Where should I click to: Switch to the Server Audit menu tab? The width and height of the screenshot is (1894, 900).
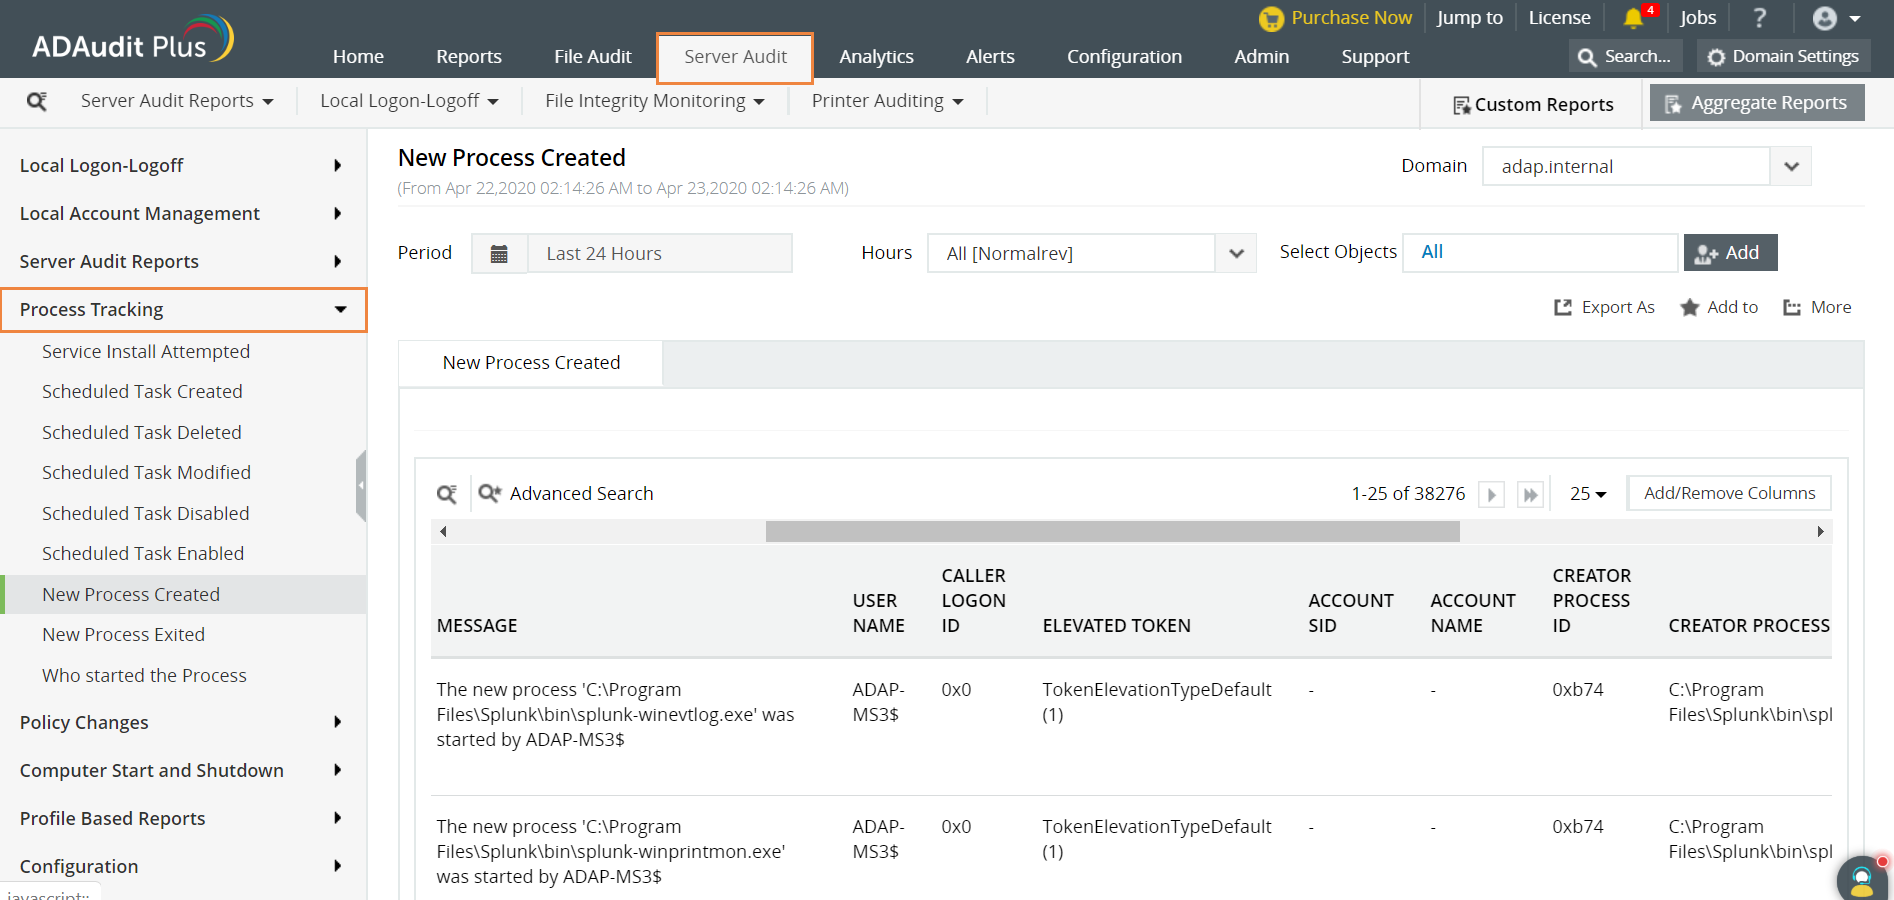pos(734,56)
